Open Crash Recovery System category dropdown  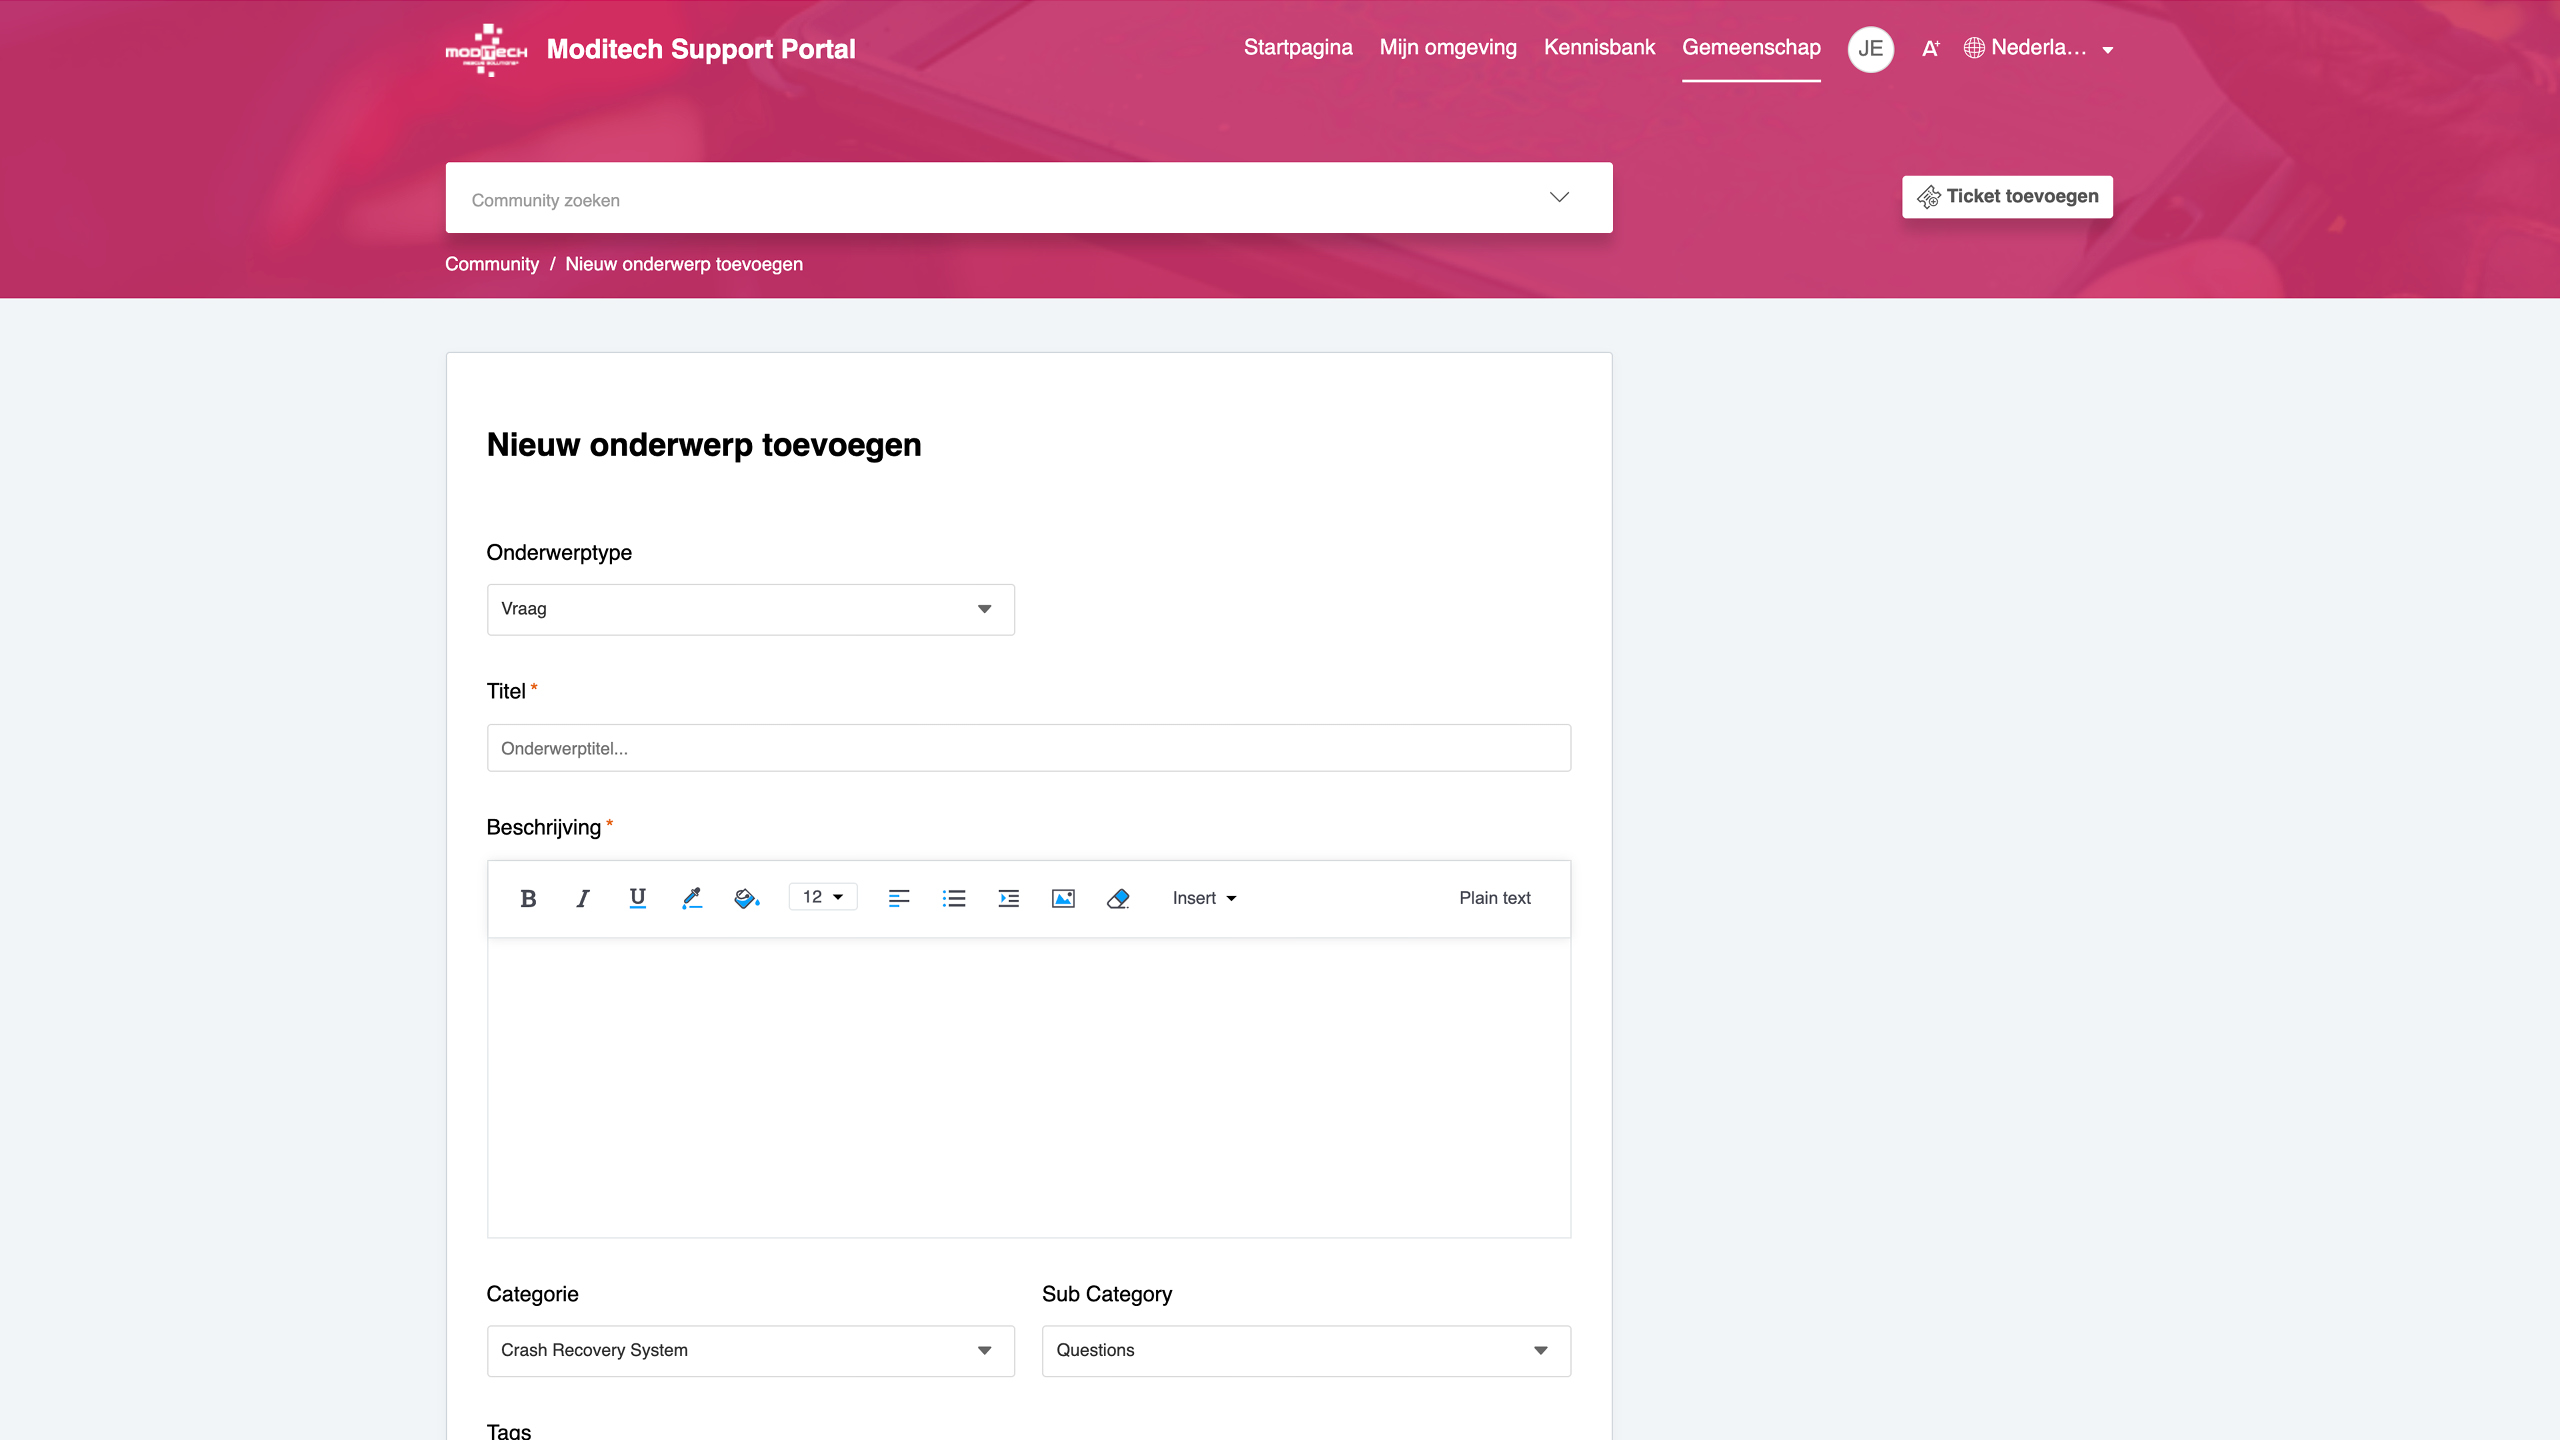click(750, 1350)
